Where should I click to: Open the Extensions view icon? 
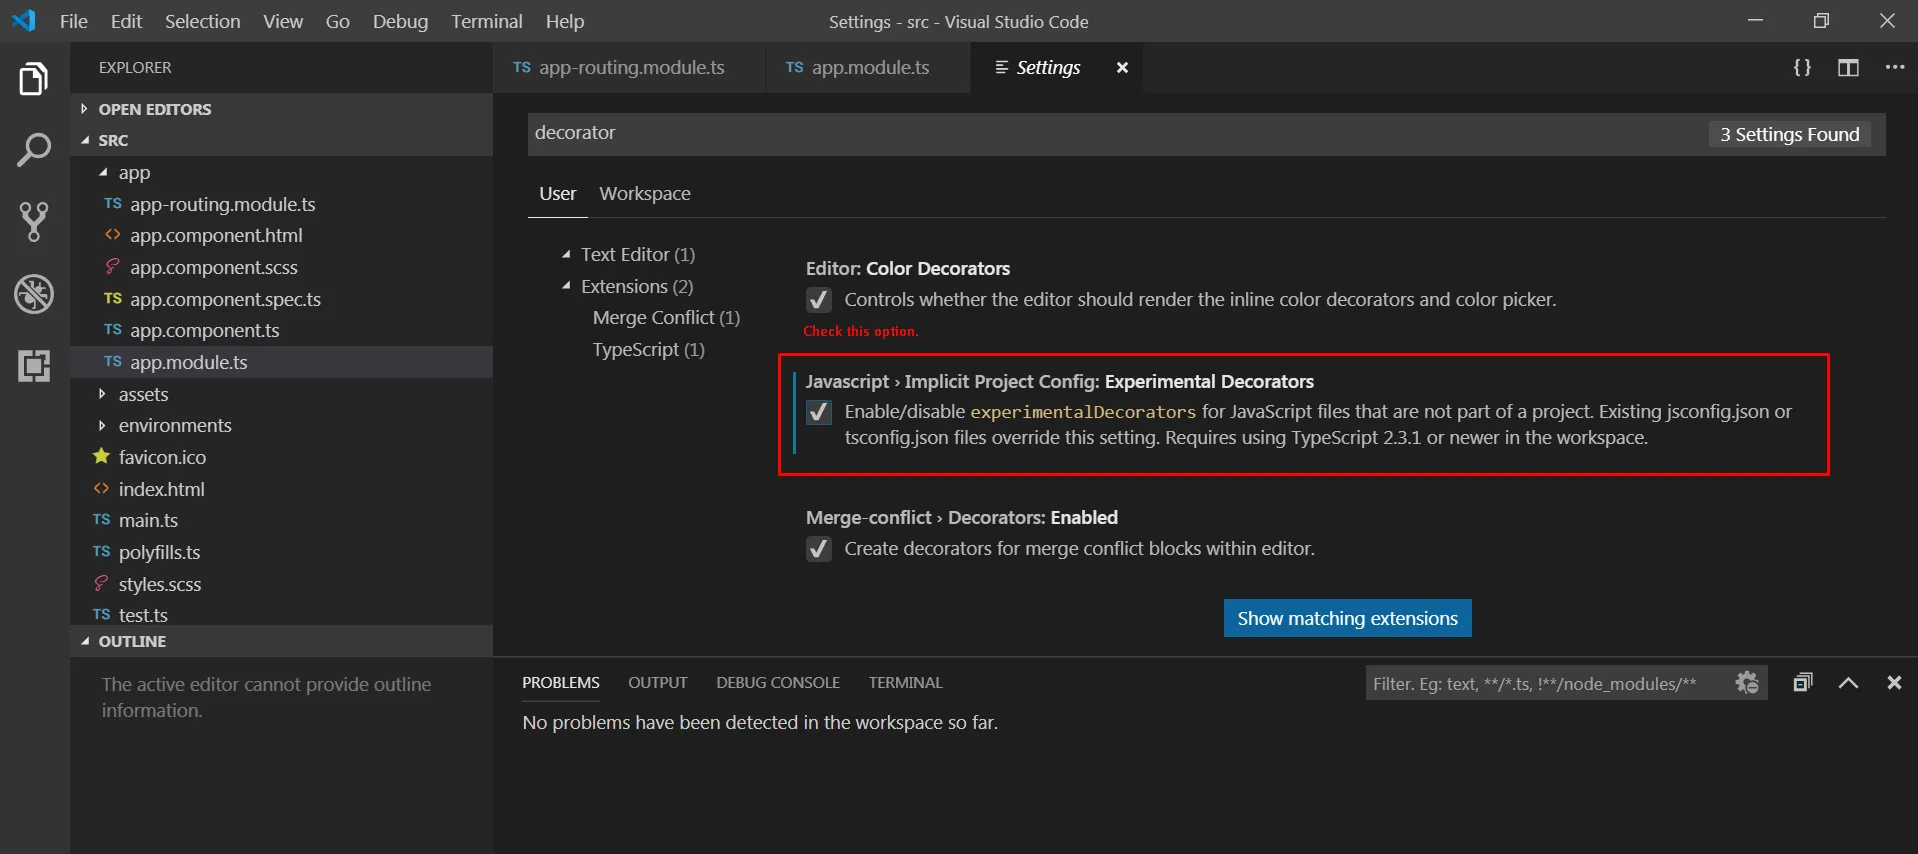[34, 366]
